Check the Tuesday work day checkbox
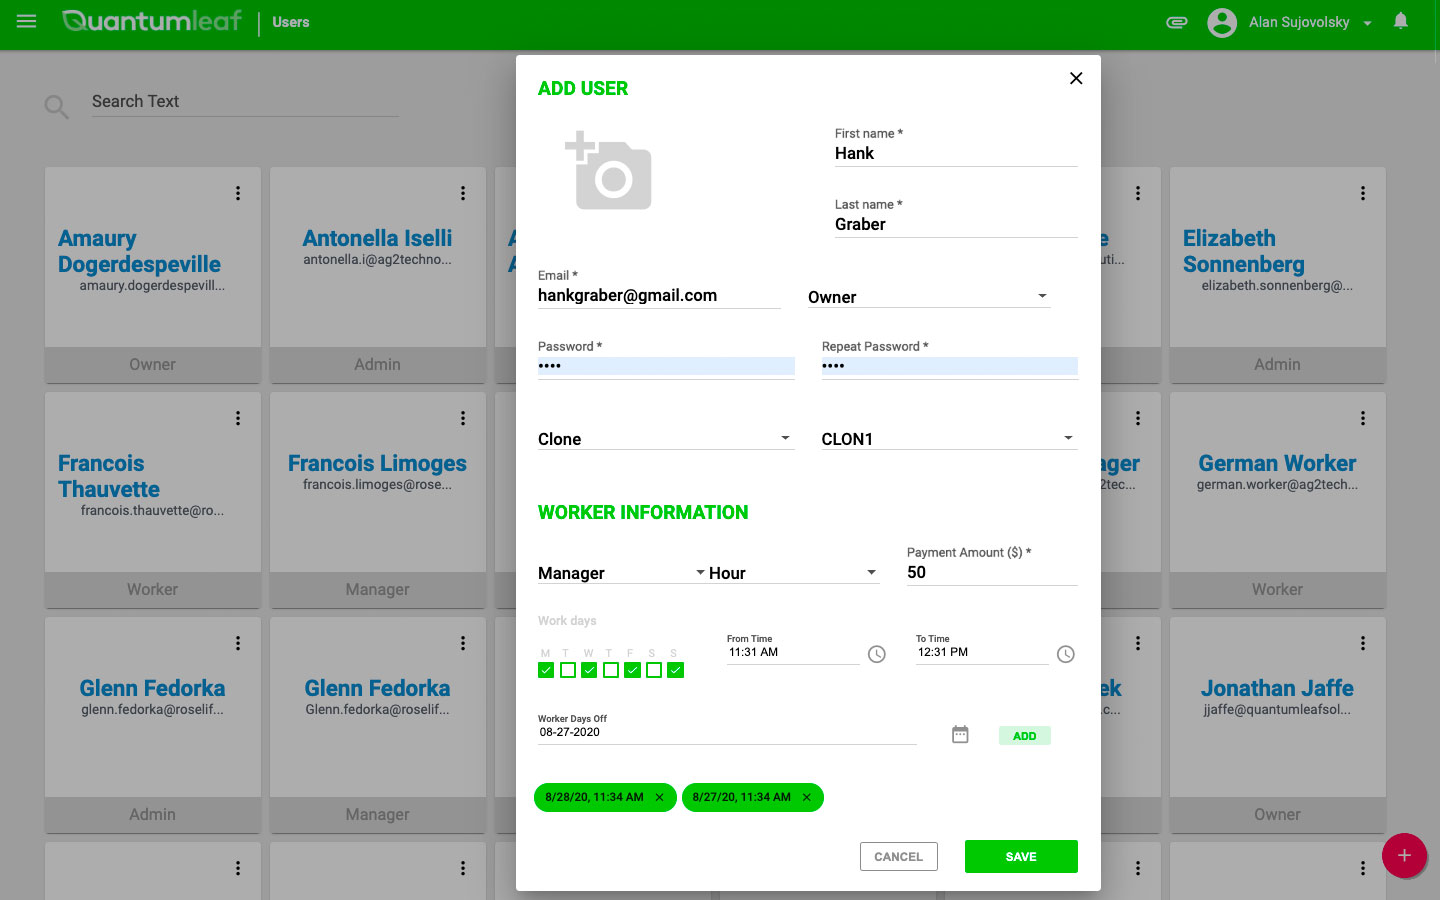 click(x=568, y=670)
